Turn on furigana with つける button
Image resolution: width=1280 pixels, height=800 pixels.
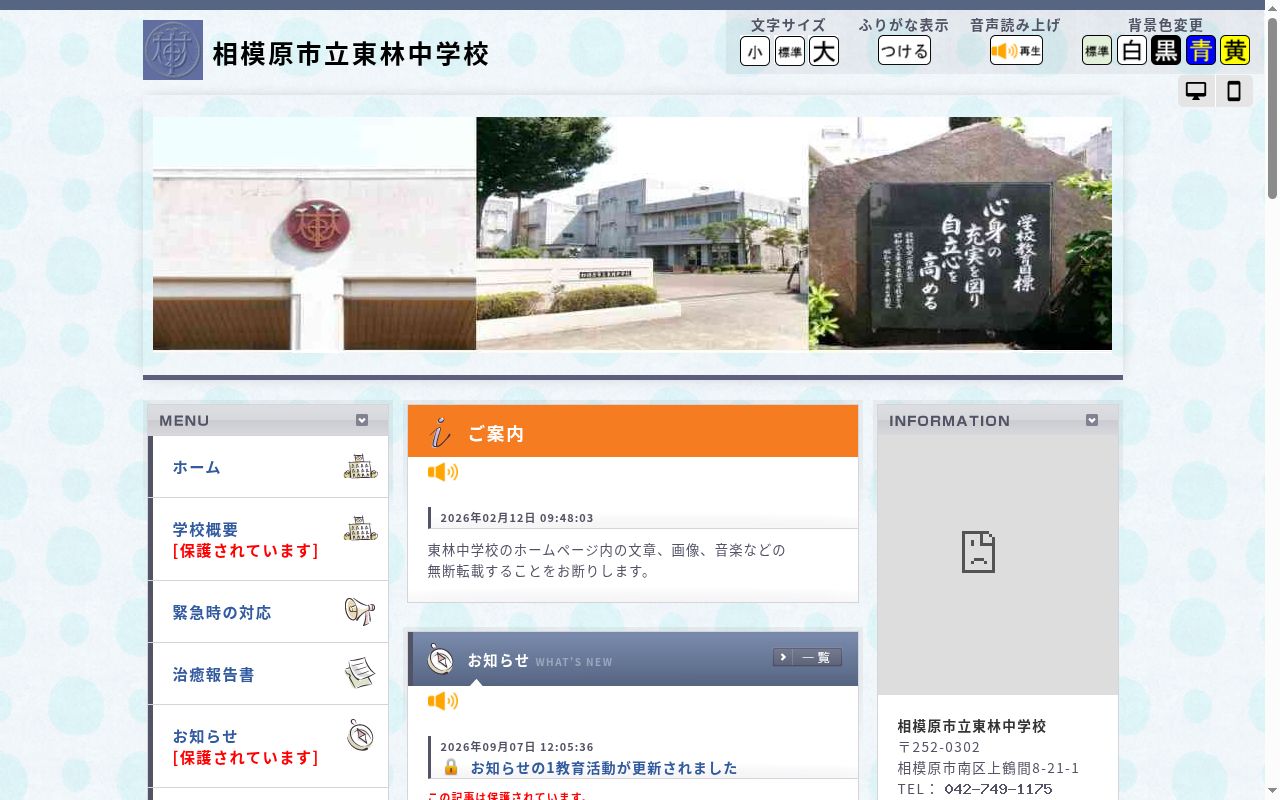[x=904, y=51]
